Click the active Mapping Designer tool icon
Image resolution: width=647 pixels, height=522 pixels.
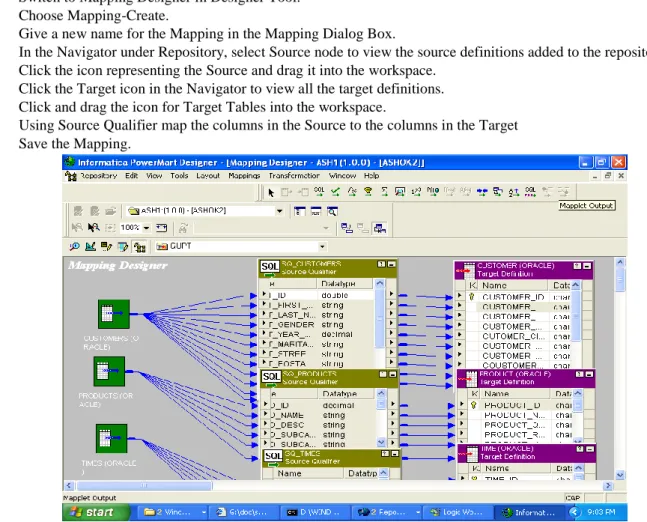coord(140,247)
